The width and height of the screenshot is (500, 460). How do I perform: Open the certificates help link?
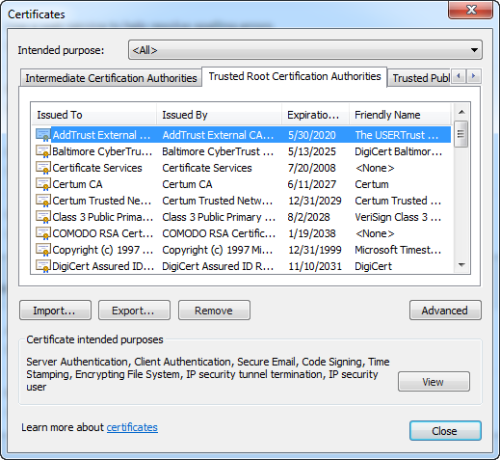132,427
